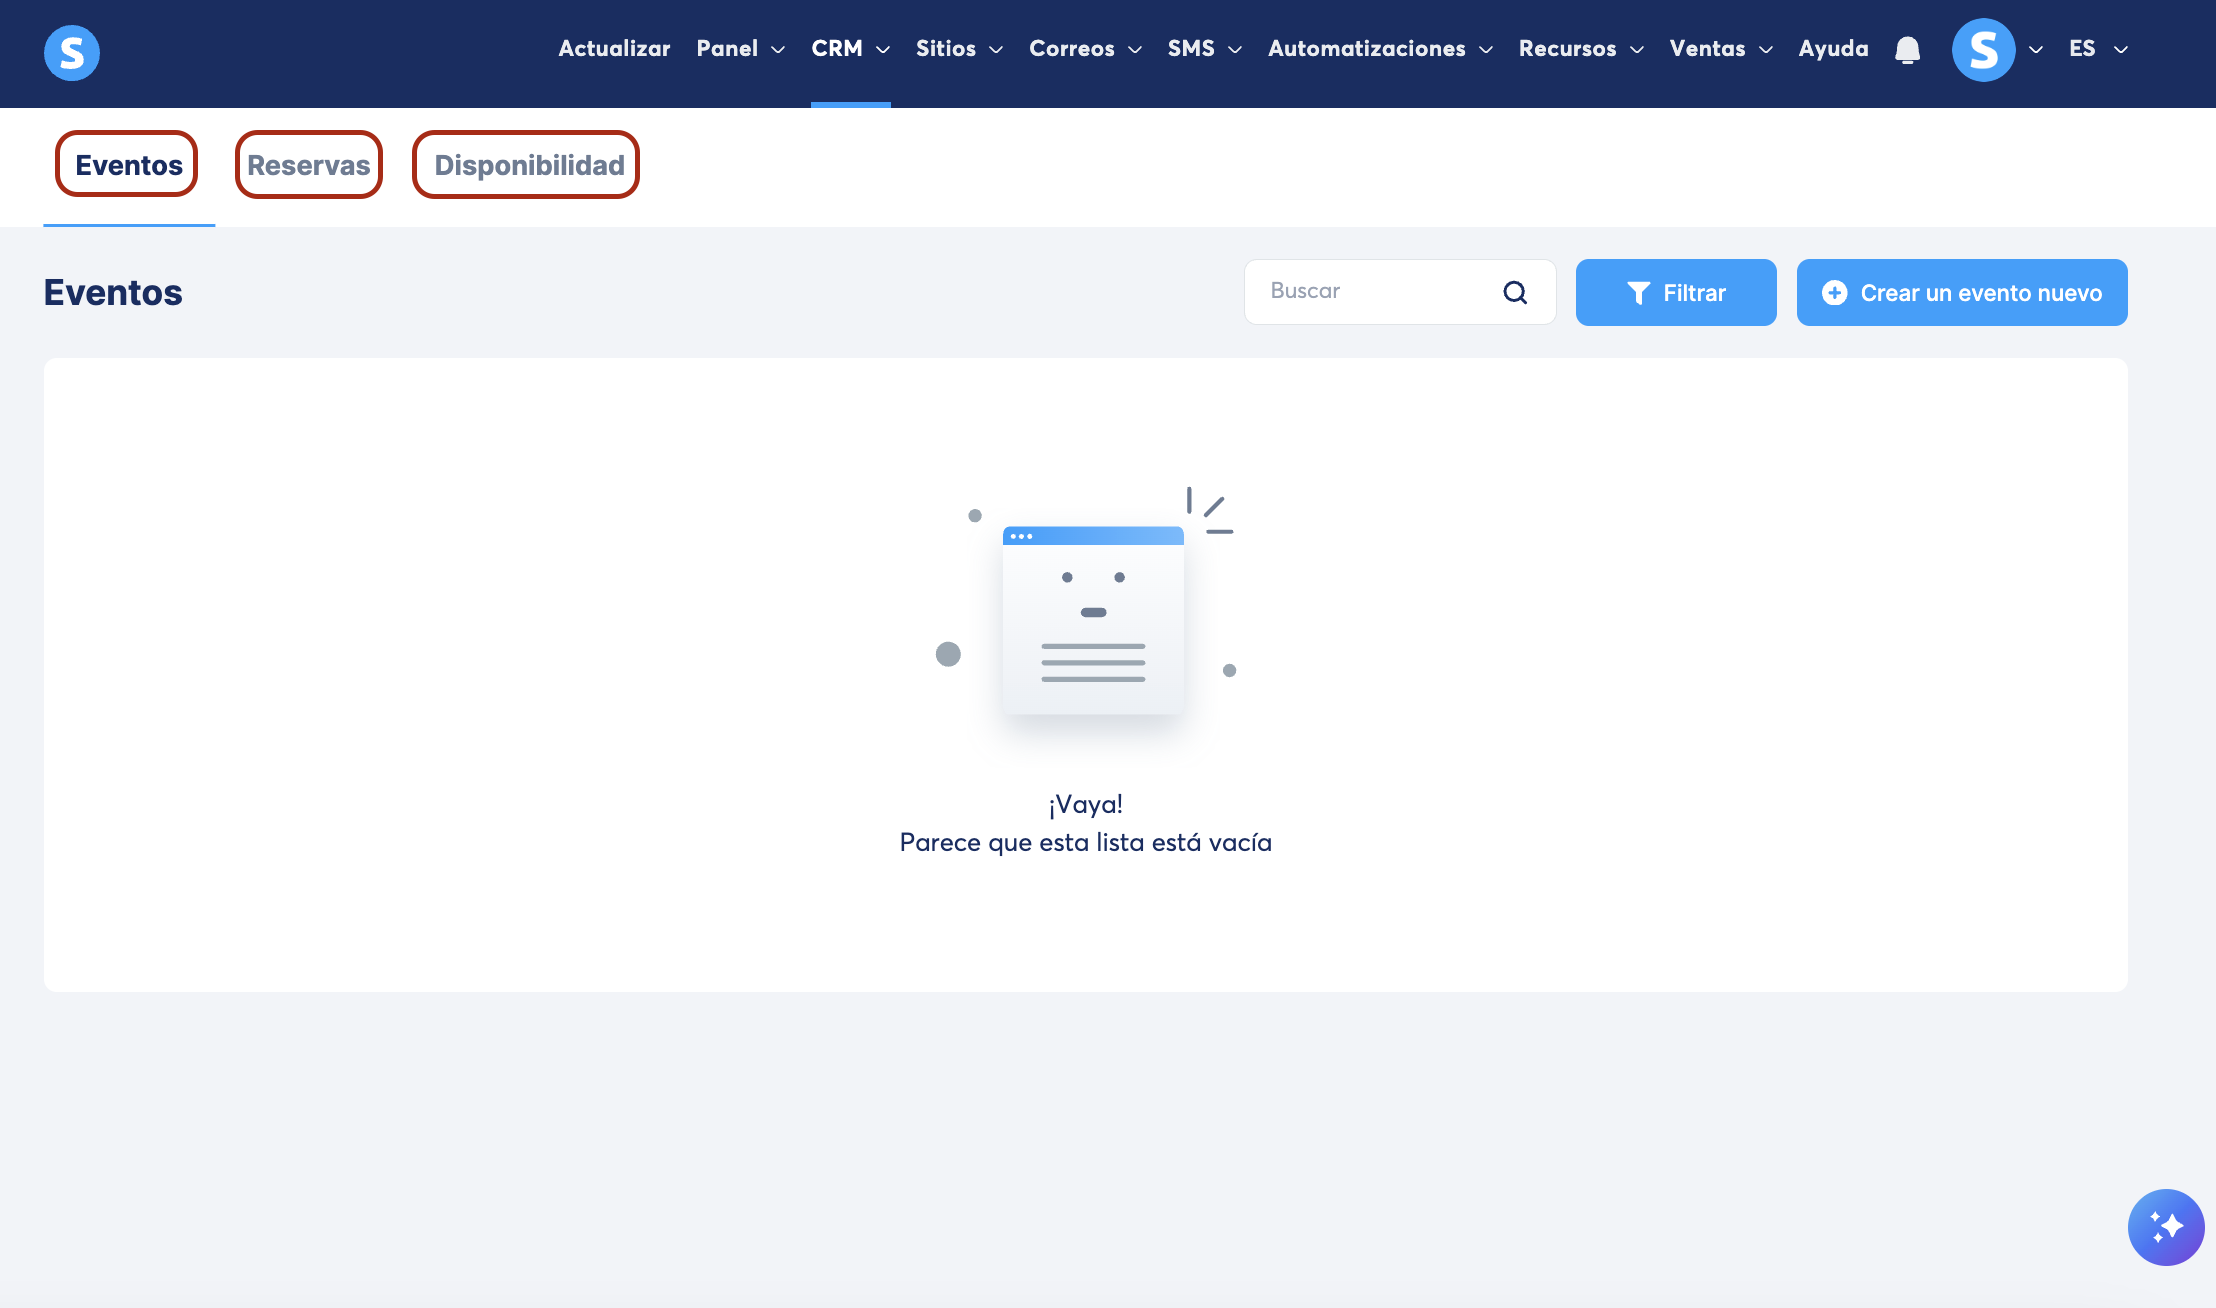Switch to the Reservas tab
The image size is (2216, 1308).
pos(309,165)
